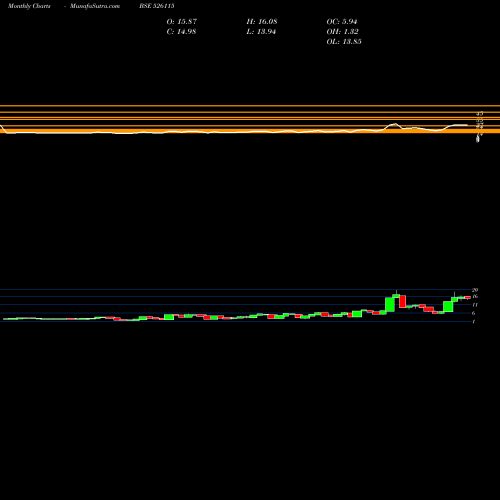Click the 'BSE 526115' symbol label
500x500 pixels.
point(157,6)
